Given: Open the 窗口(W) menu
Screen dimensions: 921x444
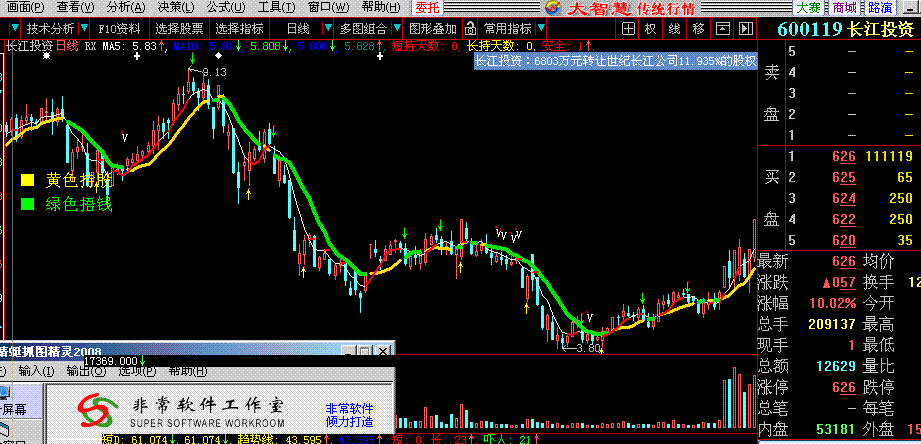Looking at the screenshot, I should click(327, 8).
